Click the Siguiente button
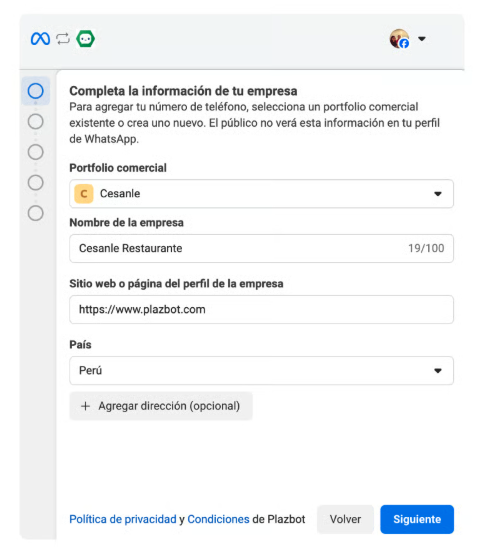 click(x=417, y=519)
